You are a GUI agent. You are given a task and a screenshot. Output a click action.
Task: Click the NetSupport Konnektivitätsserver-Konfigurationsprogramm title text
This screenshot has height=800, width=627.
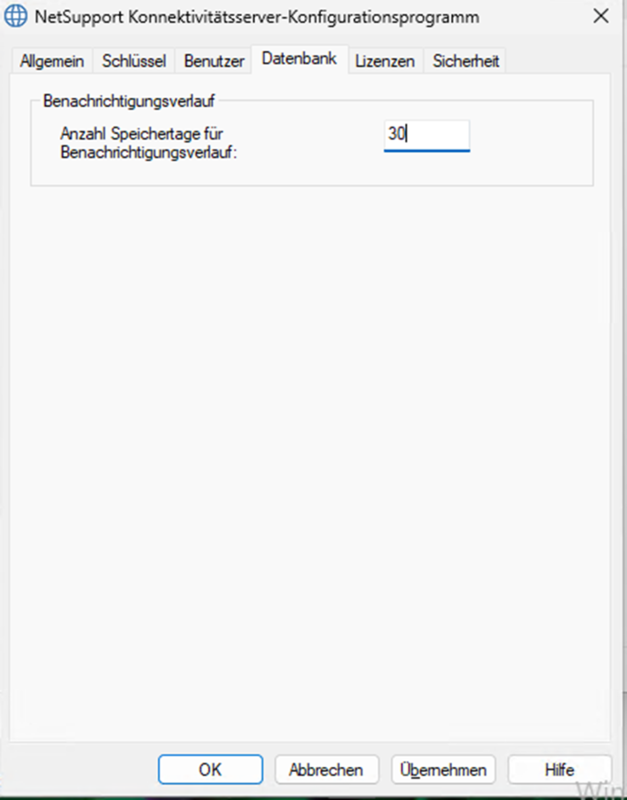257,17
